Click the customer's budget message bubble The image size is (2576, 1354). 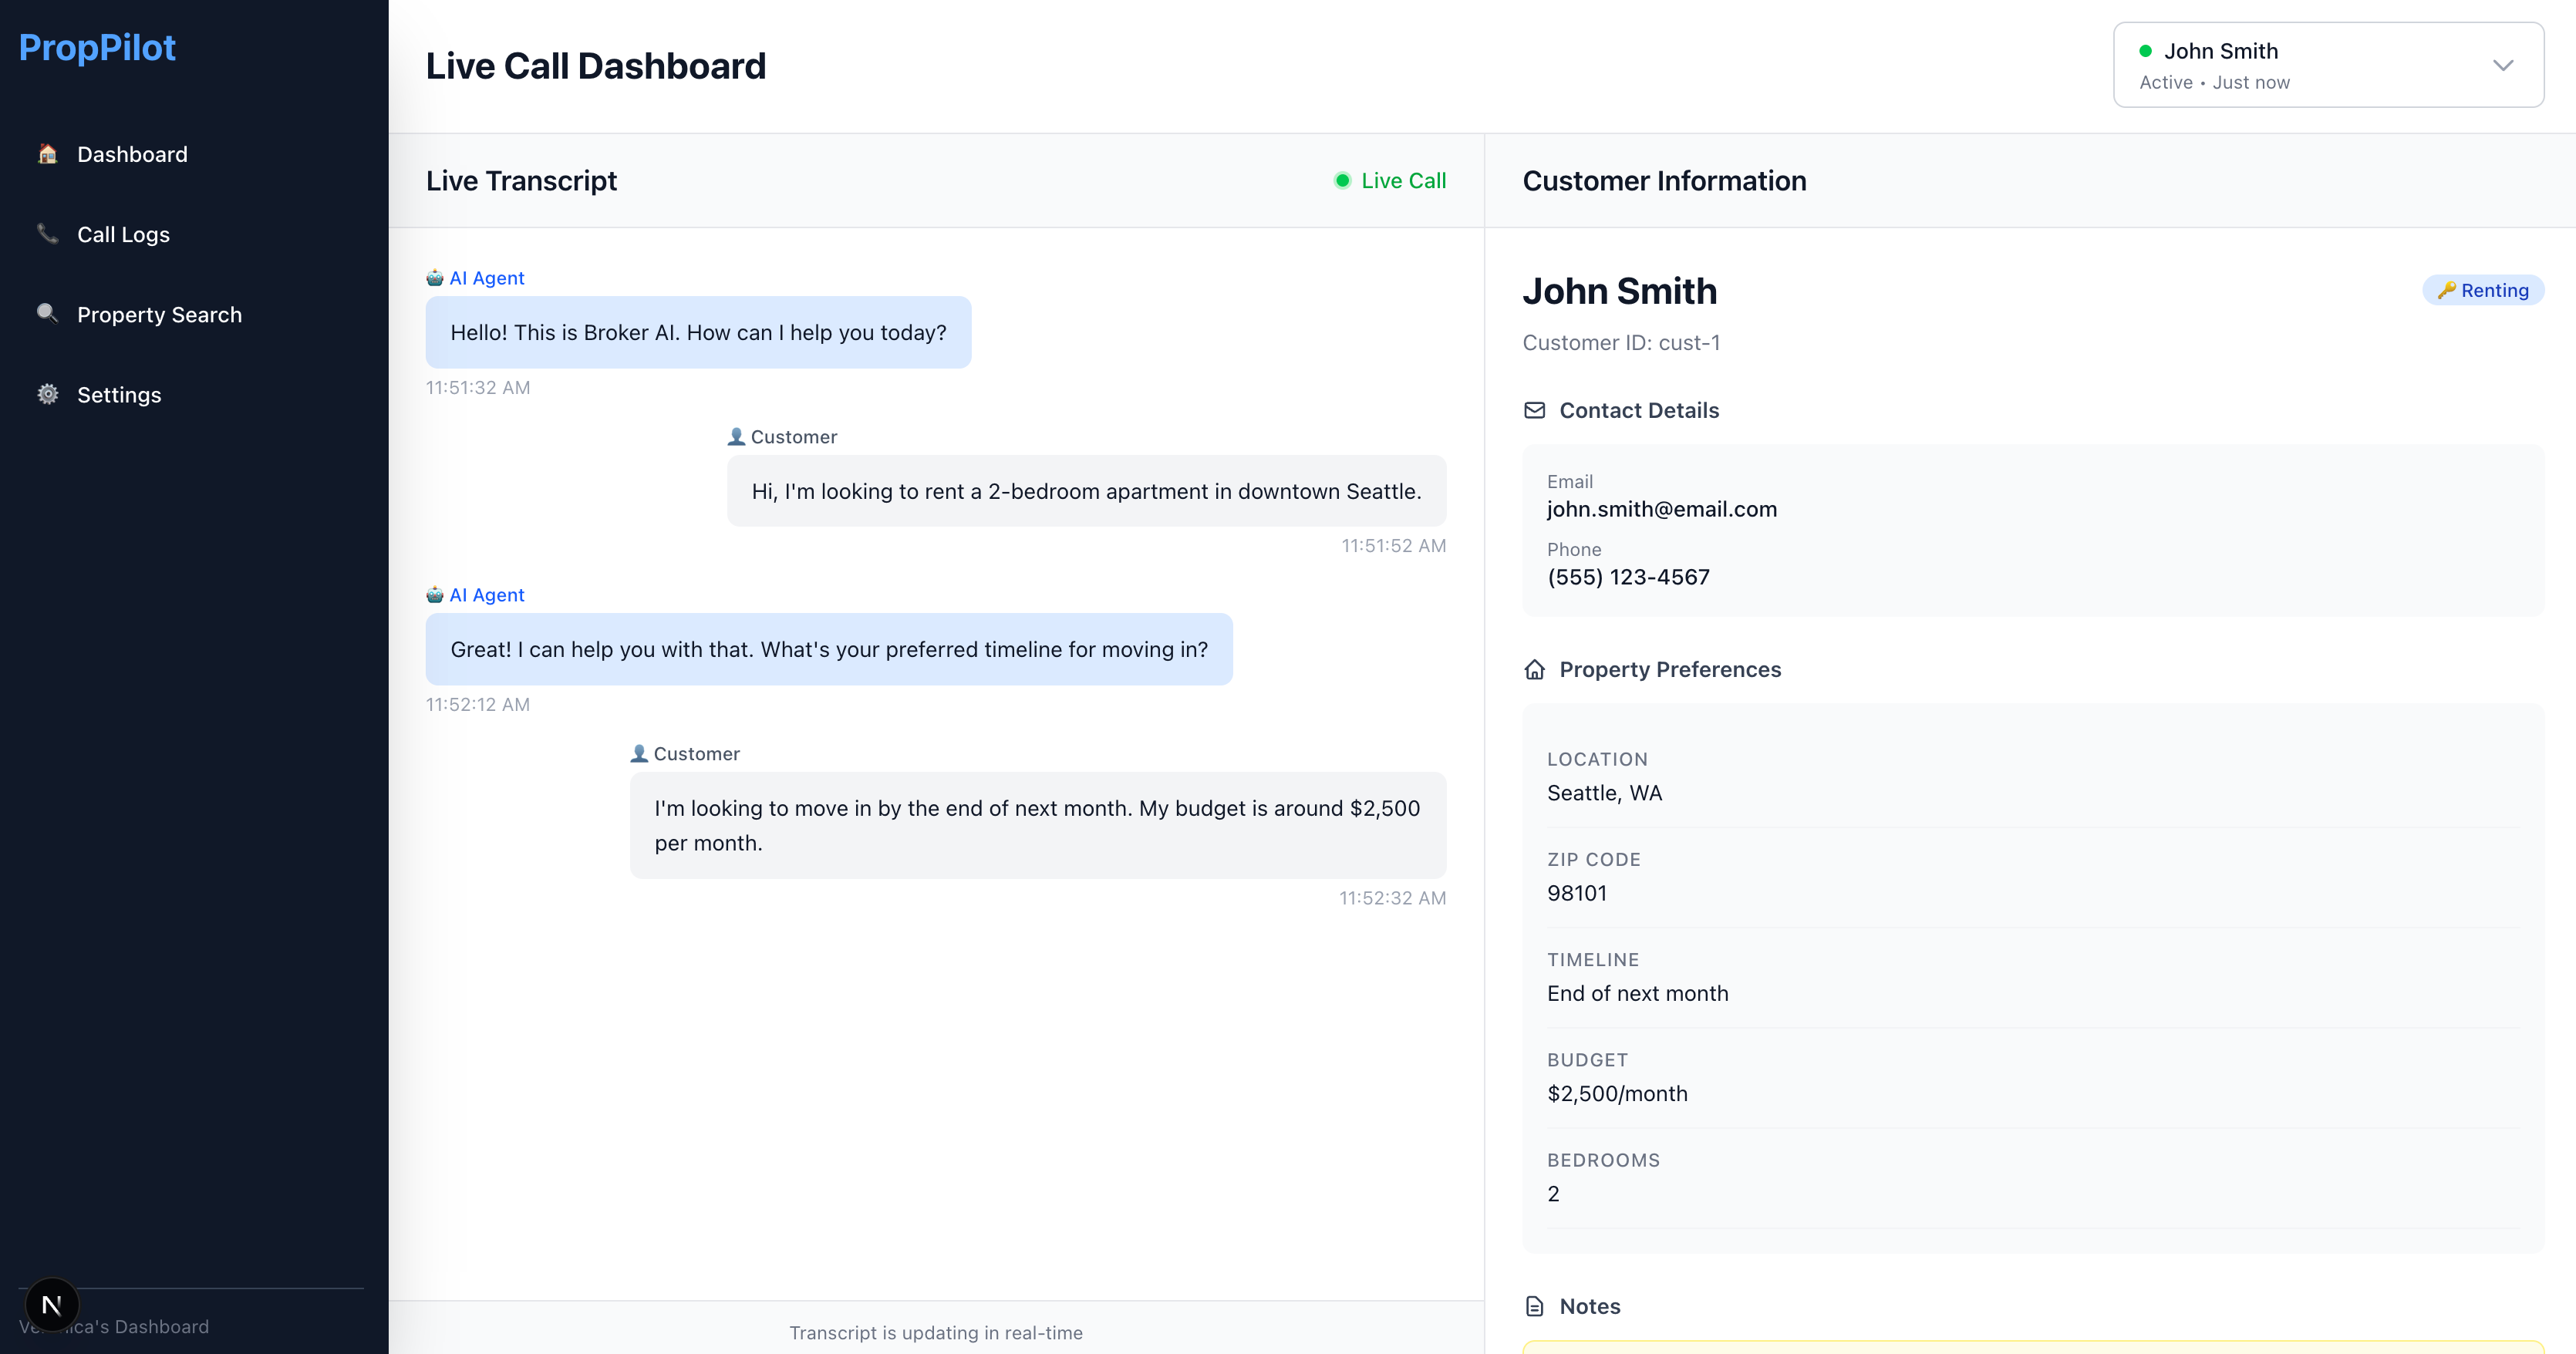[x=1037, y=825]
